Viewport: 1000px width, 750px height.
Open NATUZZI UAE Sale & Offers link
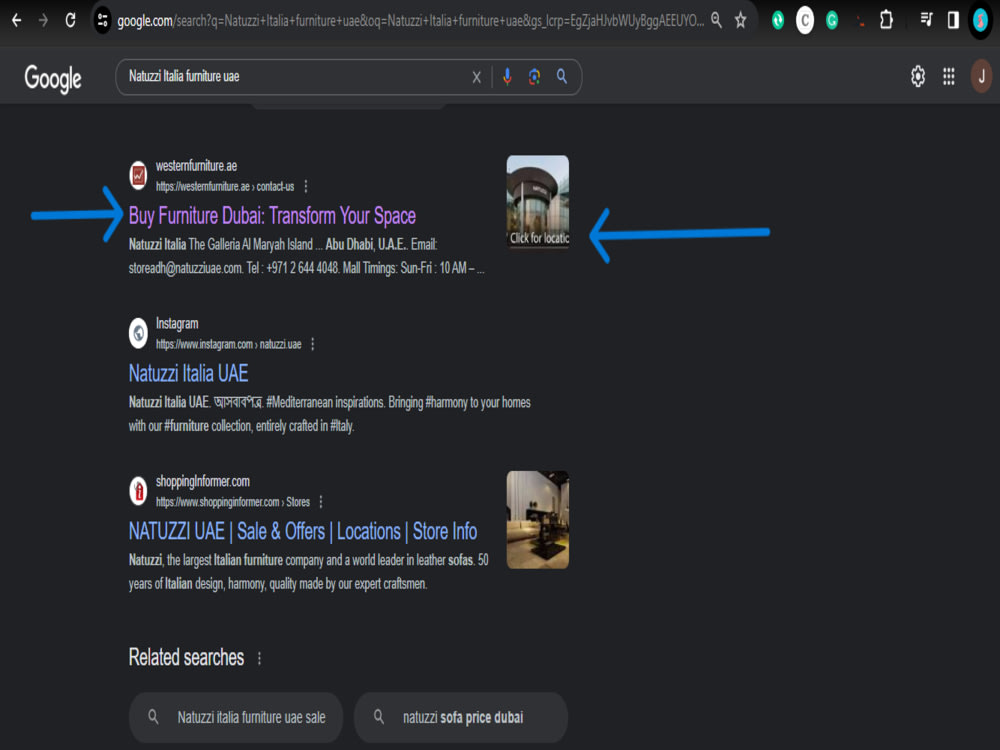303,531
